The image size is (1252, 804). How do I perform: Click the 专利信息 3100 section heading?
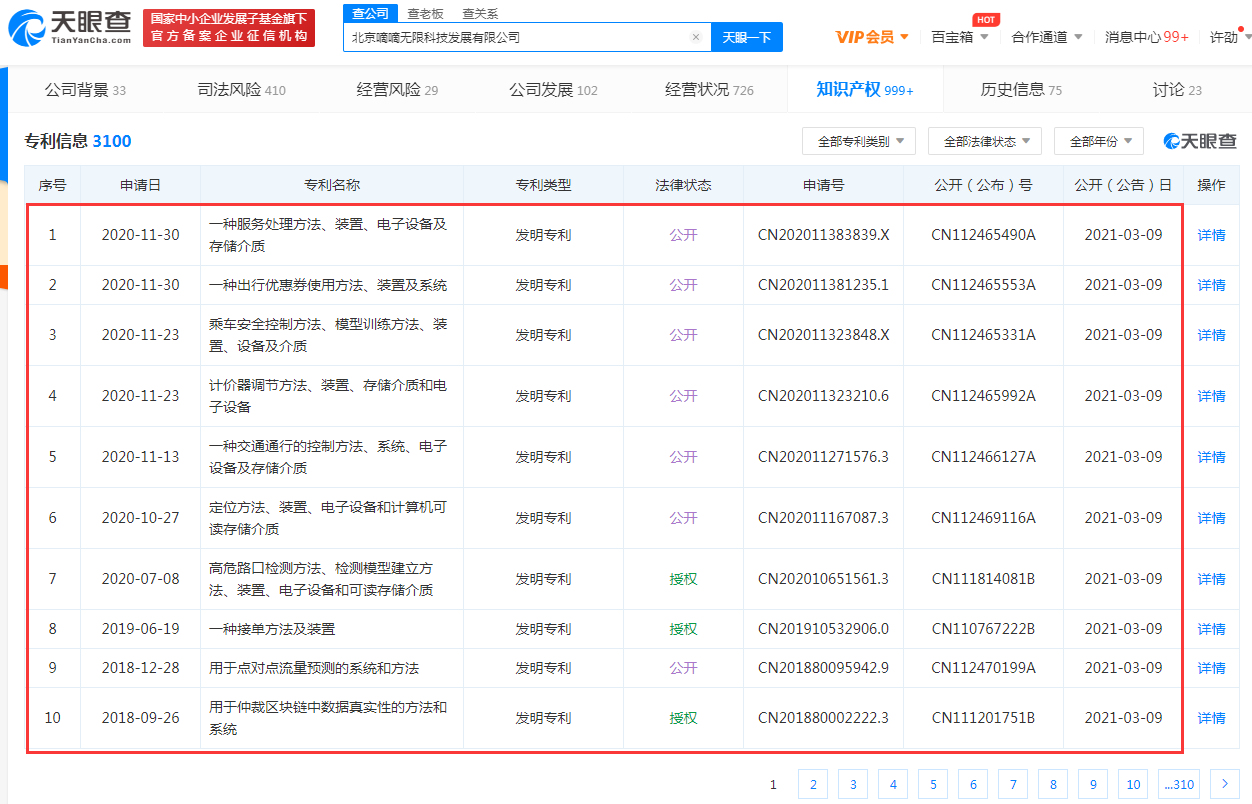pyautogui.click(x=78, y=141)
